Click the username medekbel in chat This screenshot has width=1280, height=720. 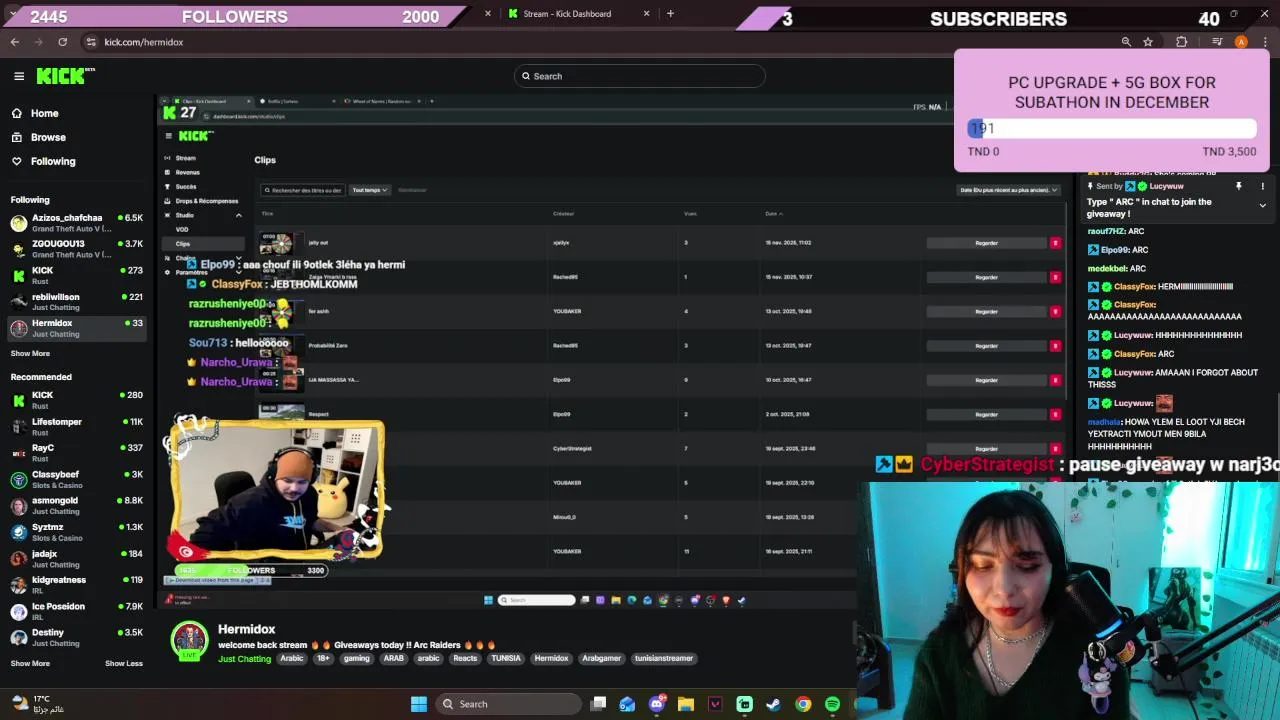point(1107,269)
